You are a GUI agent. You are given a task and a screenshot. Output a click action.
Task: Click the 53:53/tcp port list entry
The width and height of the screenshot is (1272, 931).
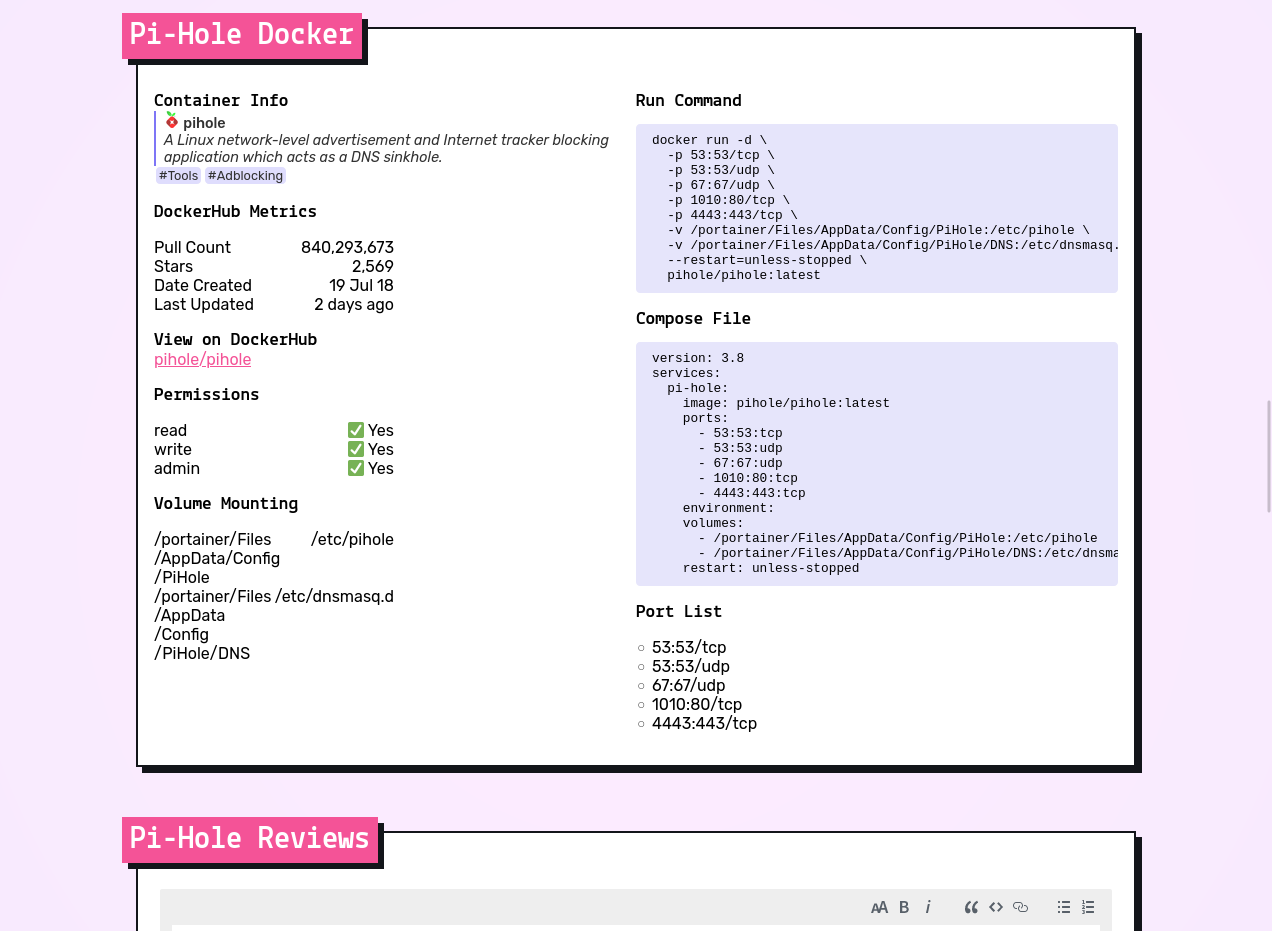pos(689,648)
